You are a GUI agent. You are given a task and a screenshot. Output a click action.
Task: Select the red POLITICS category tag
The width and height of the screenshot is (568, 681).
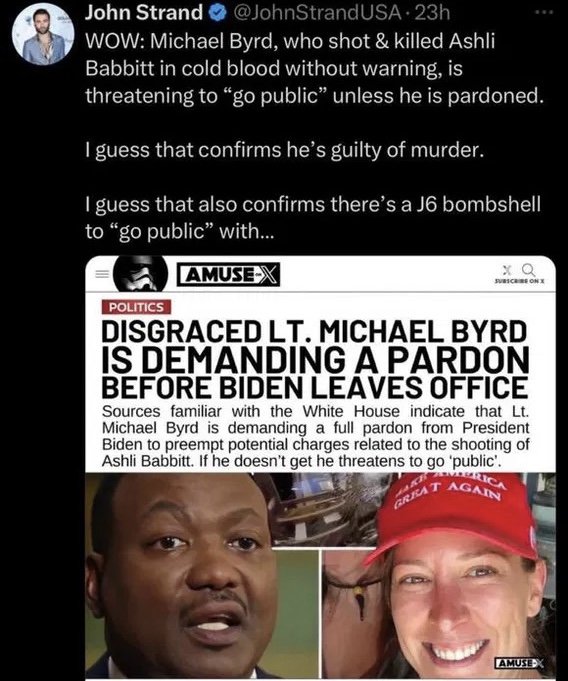[136, 307]
